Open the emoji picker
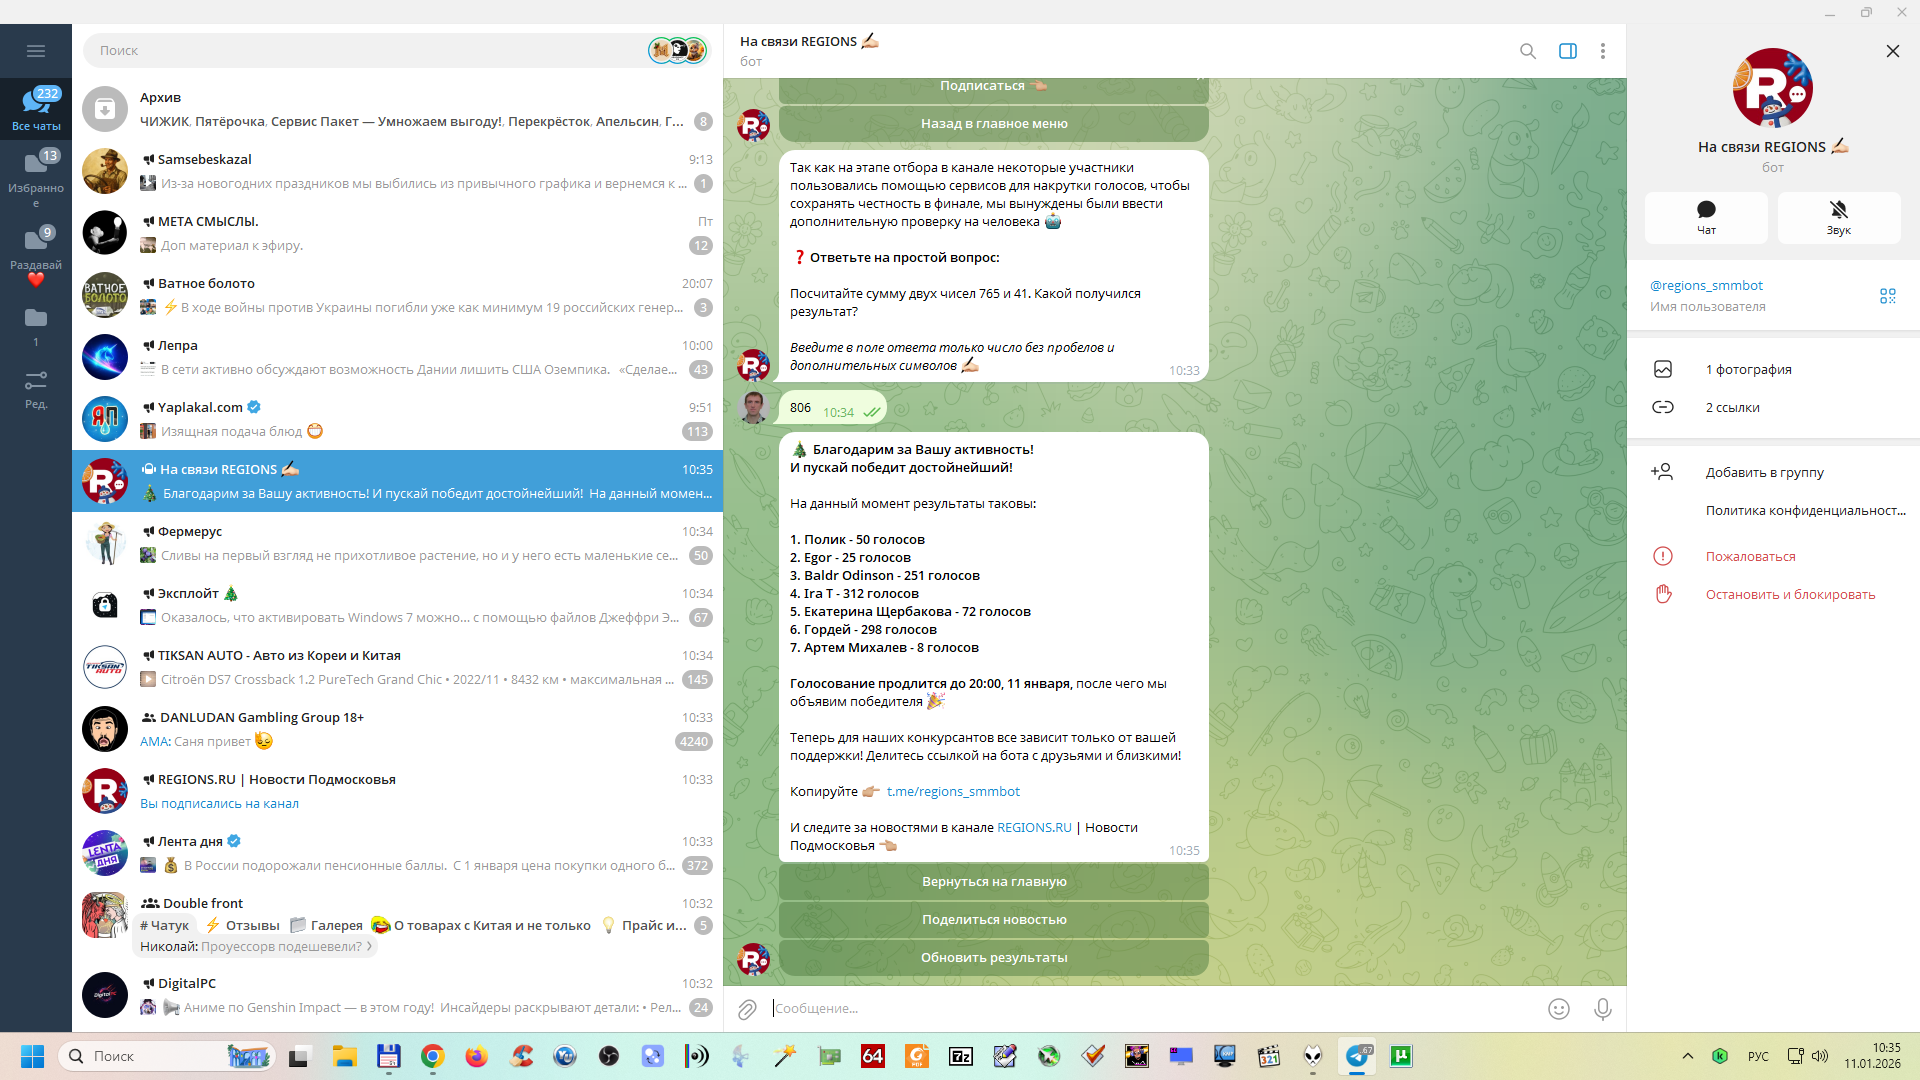Viewport: 1920px width, 1080px height. [1558, 1009]
